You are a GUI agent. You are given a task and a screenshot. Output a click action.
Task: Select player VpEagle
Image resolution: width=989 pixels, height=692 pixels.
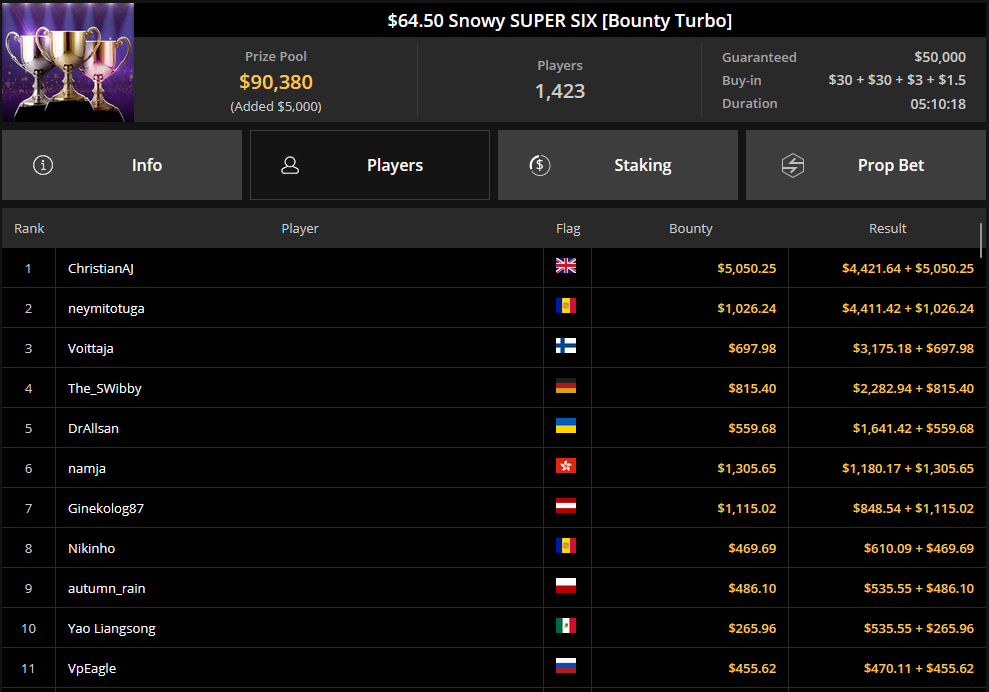(x=92, y=668)
